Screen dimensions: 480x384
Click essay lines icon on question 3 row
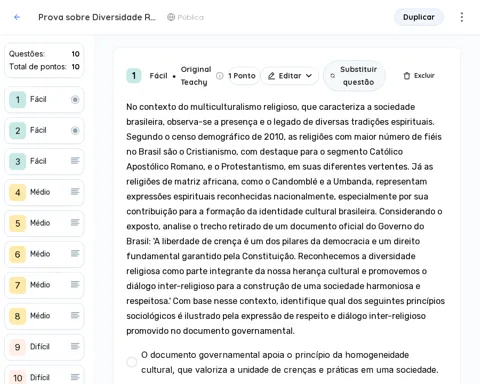tap(75, 161)
